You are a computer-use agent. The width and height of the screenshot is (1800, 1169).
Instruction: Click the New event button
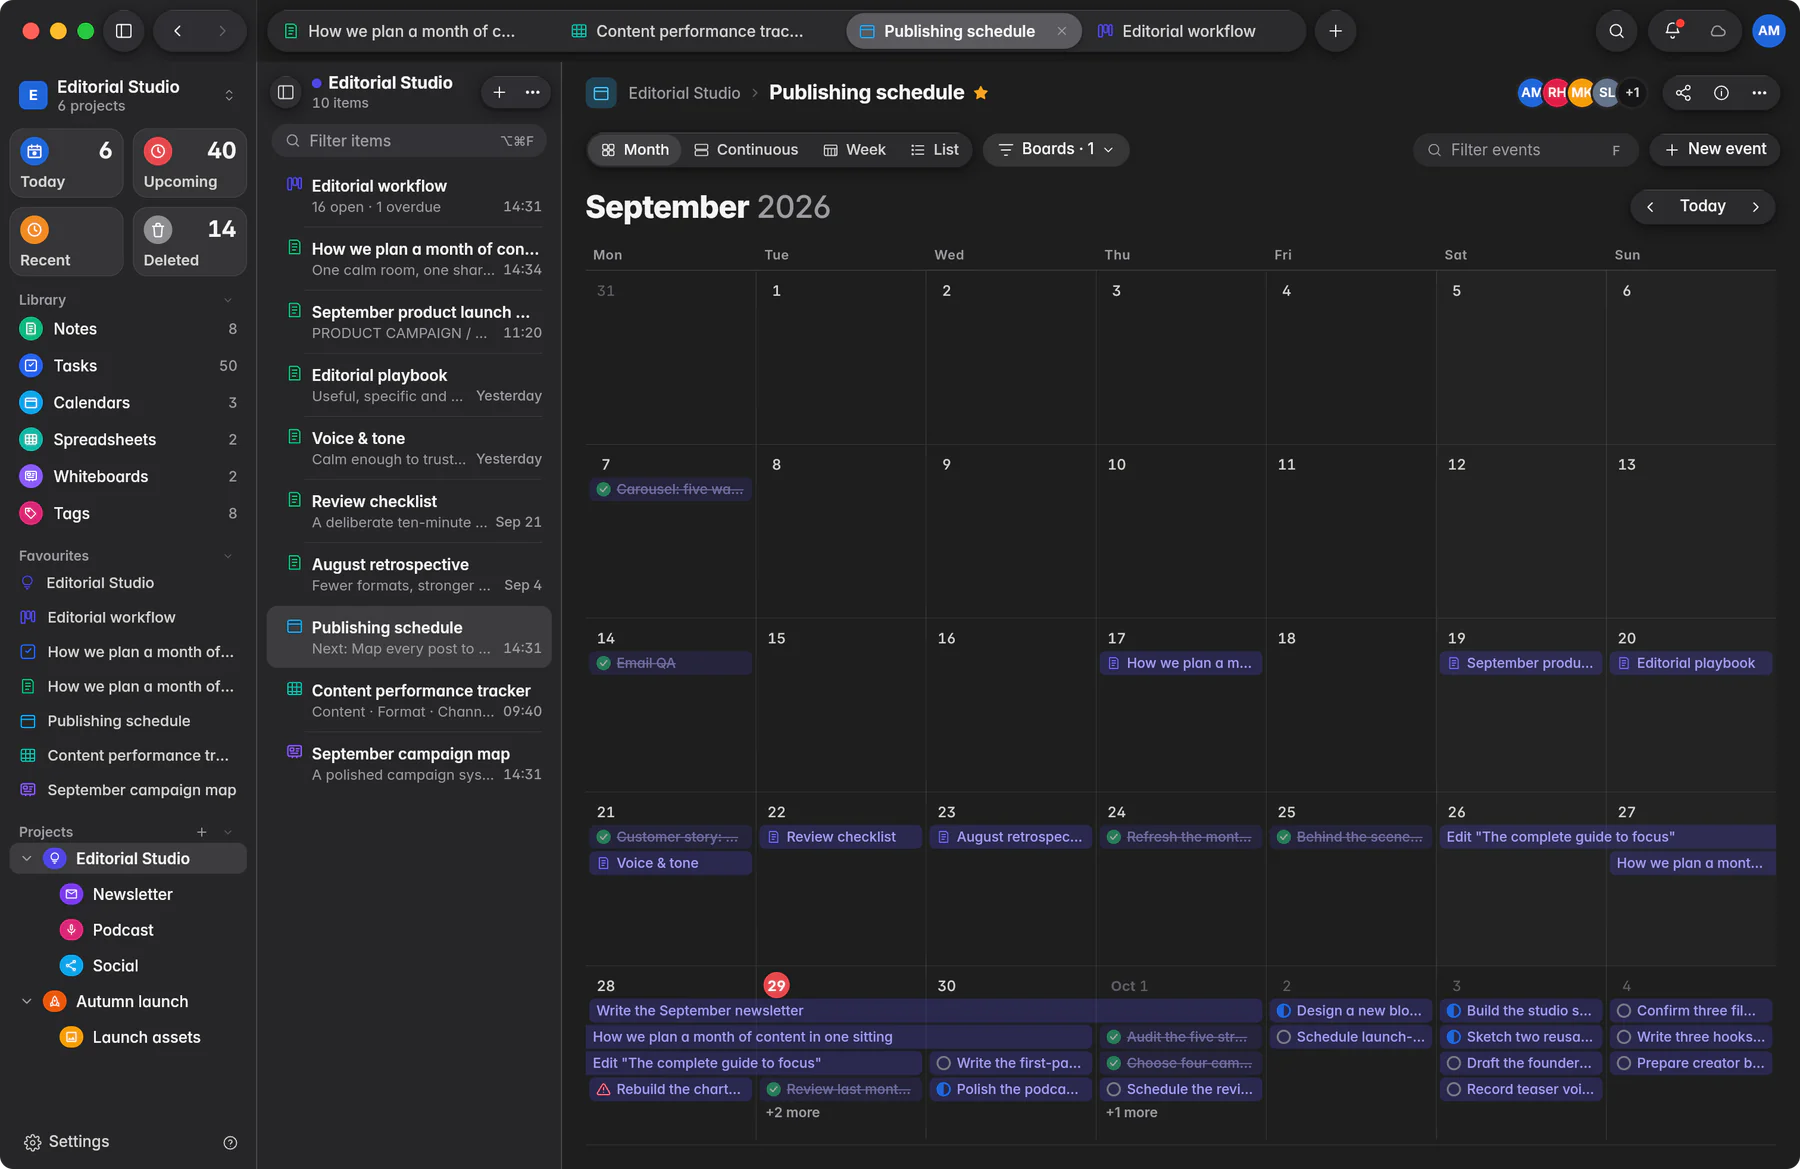coord(1715,150)
